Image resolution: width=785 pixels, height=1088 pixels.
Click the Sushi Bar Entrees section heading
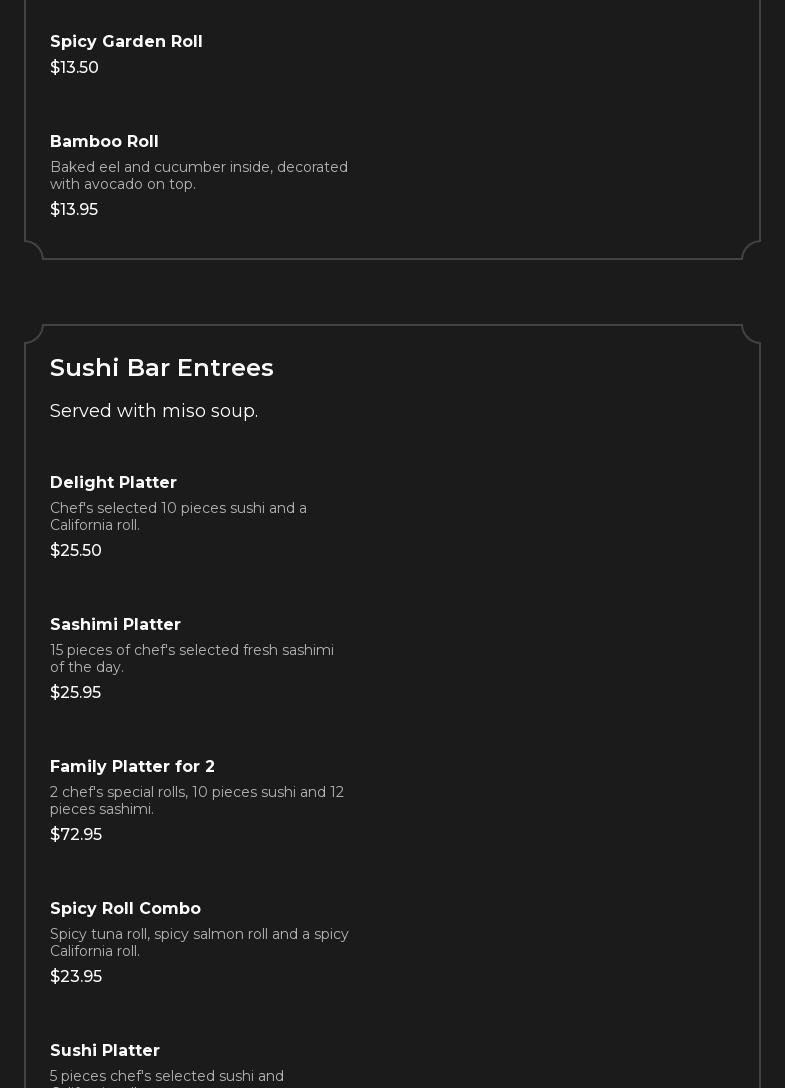[161, 367]
